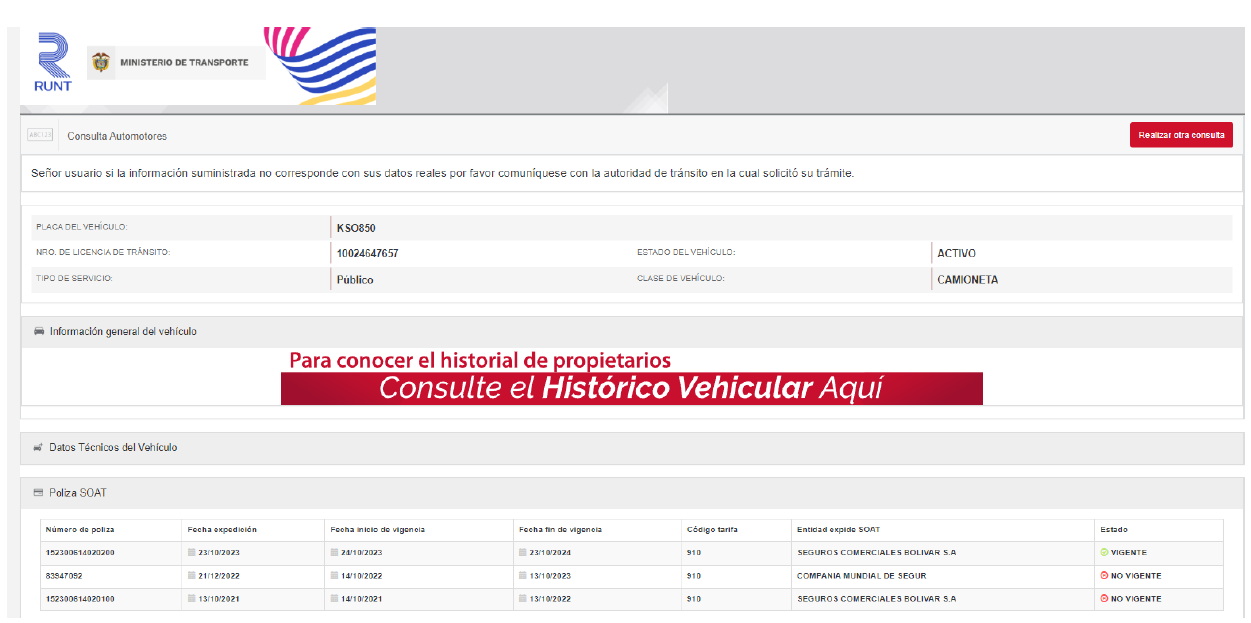Click the calendar icon beside 13/10/2021

point(192,598)
